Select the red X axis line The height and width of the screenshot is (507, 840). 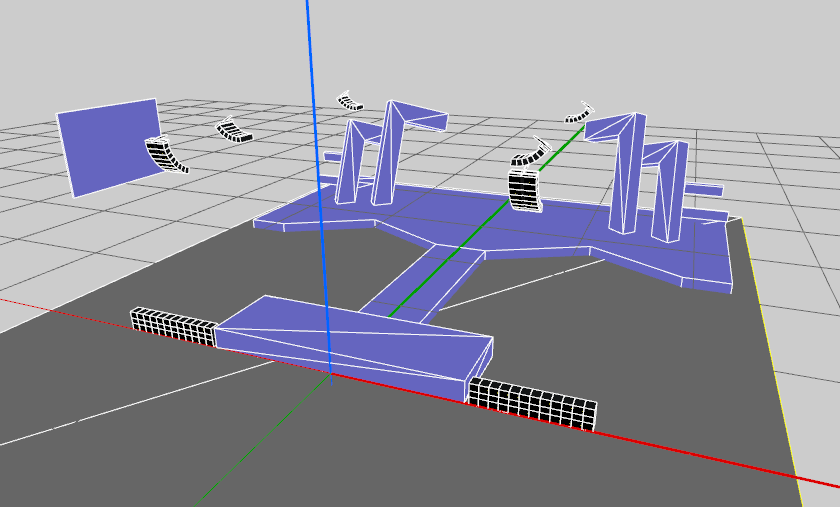[x=700, y=451]
